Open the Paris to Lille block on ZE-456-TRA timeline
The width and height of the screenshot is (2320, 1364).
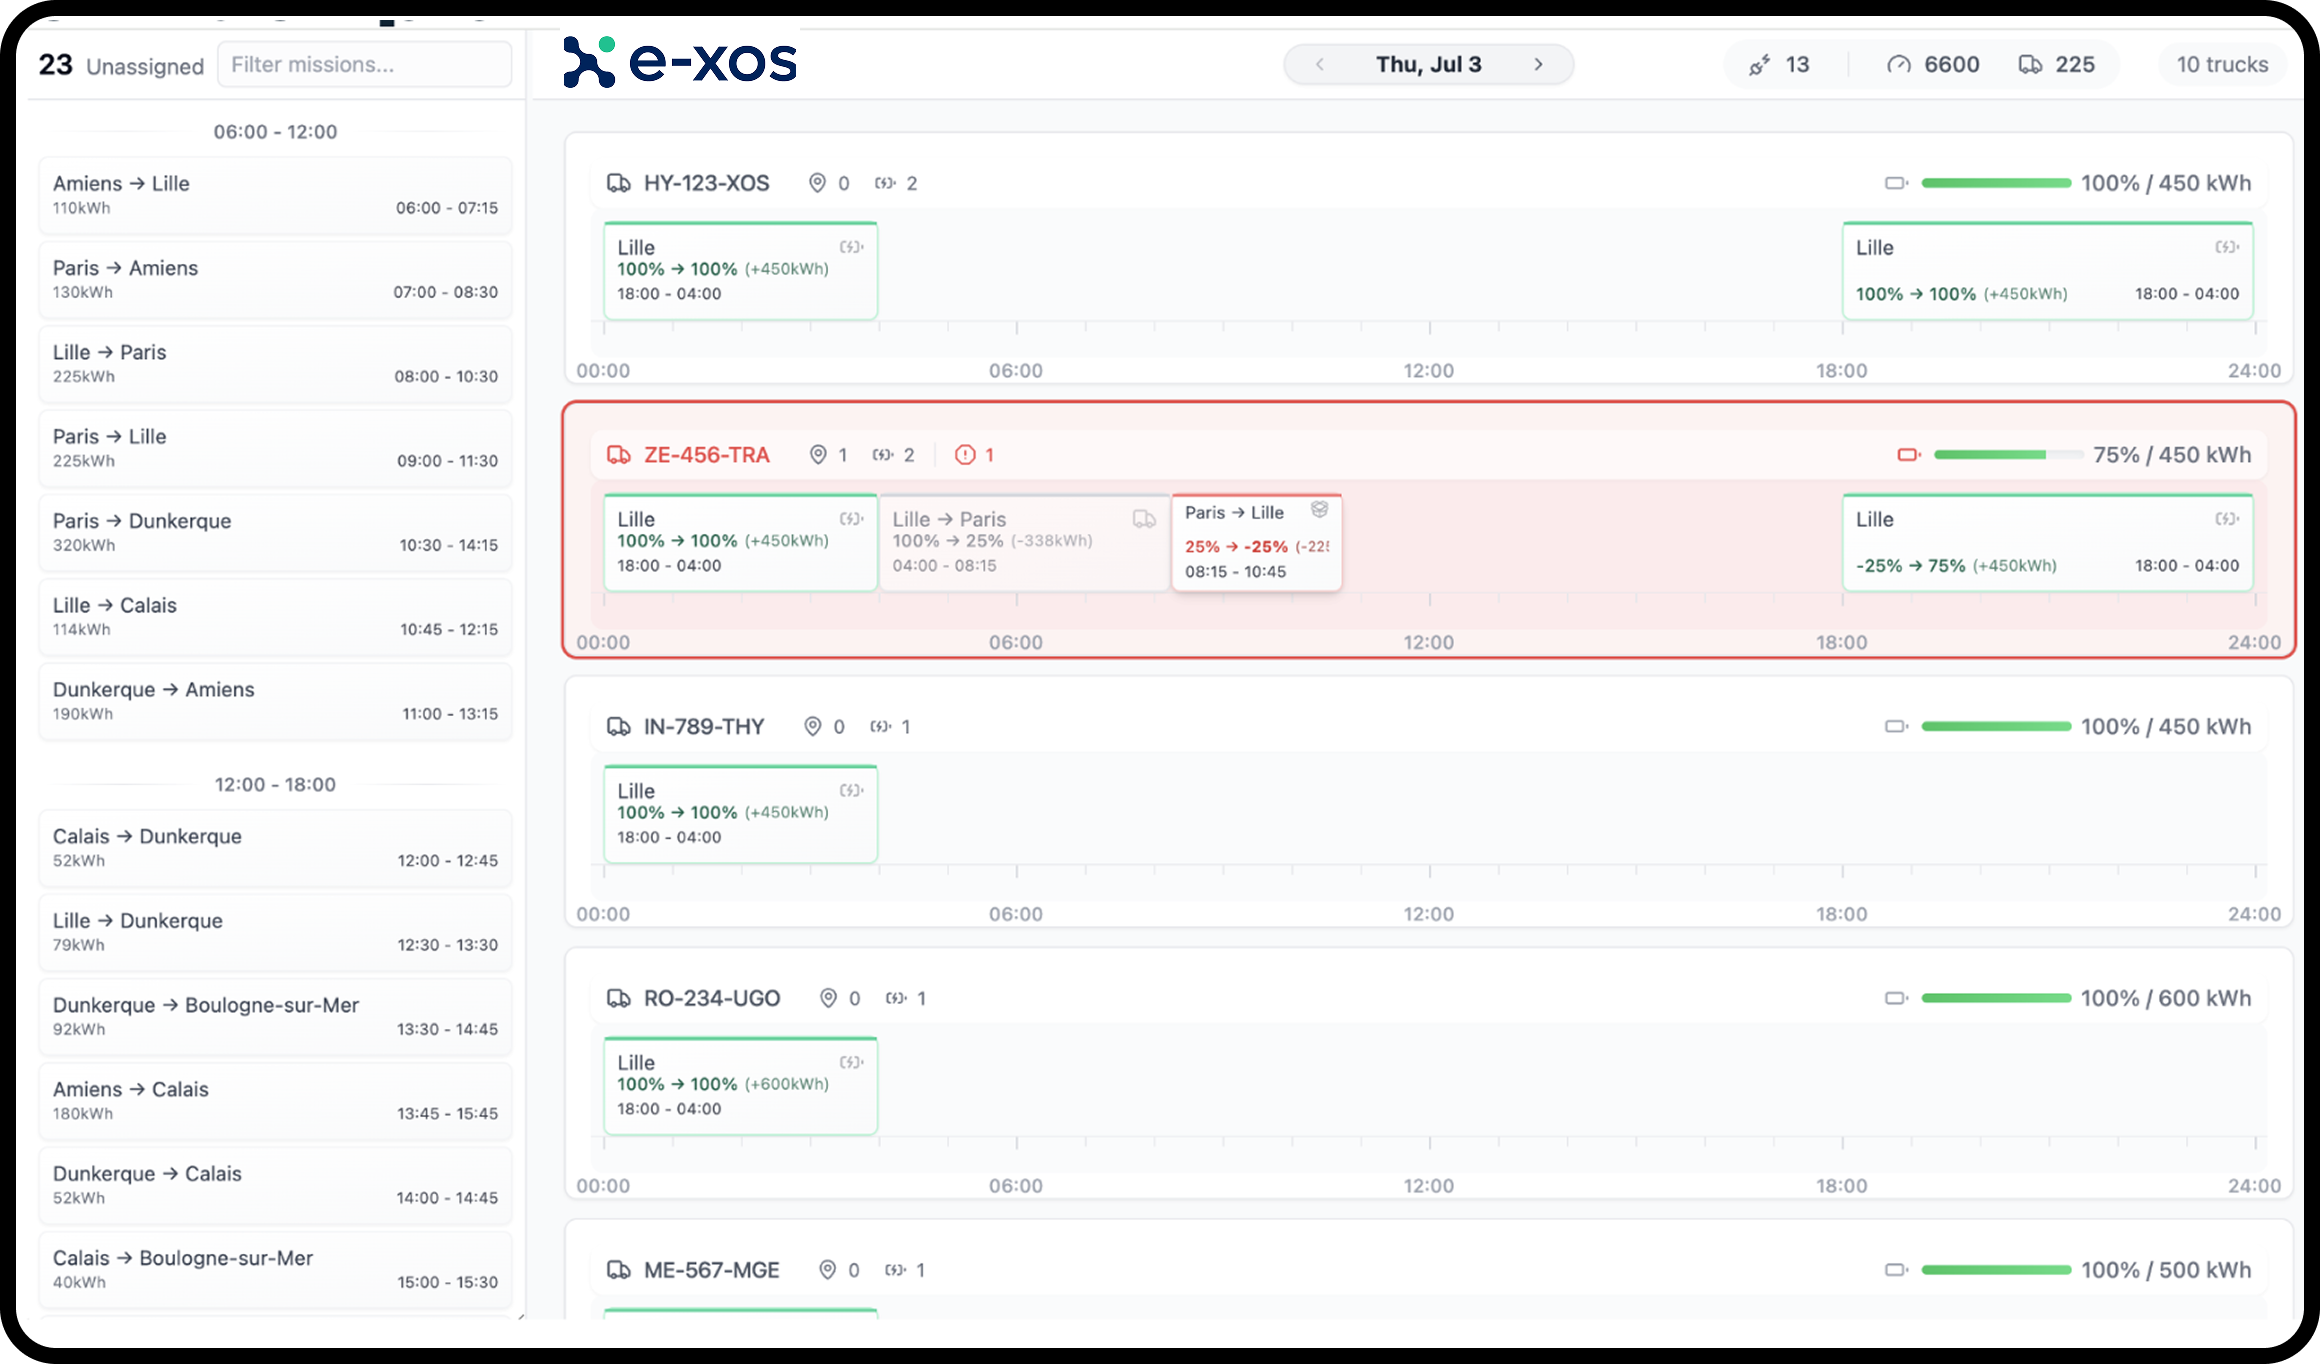click(x=1256, y=542)
